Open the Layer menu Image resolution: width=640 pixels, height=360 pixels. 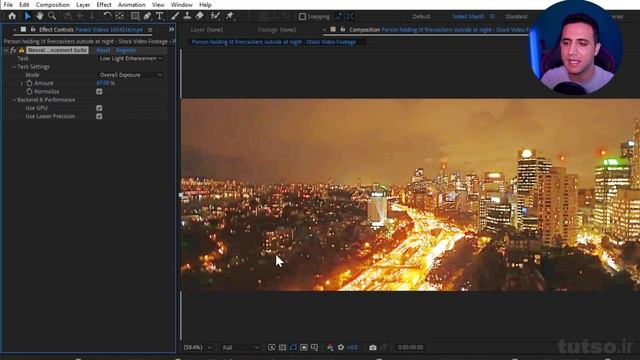point(83,5)
